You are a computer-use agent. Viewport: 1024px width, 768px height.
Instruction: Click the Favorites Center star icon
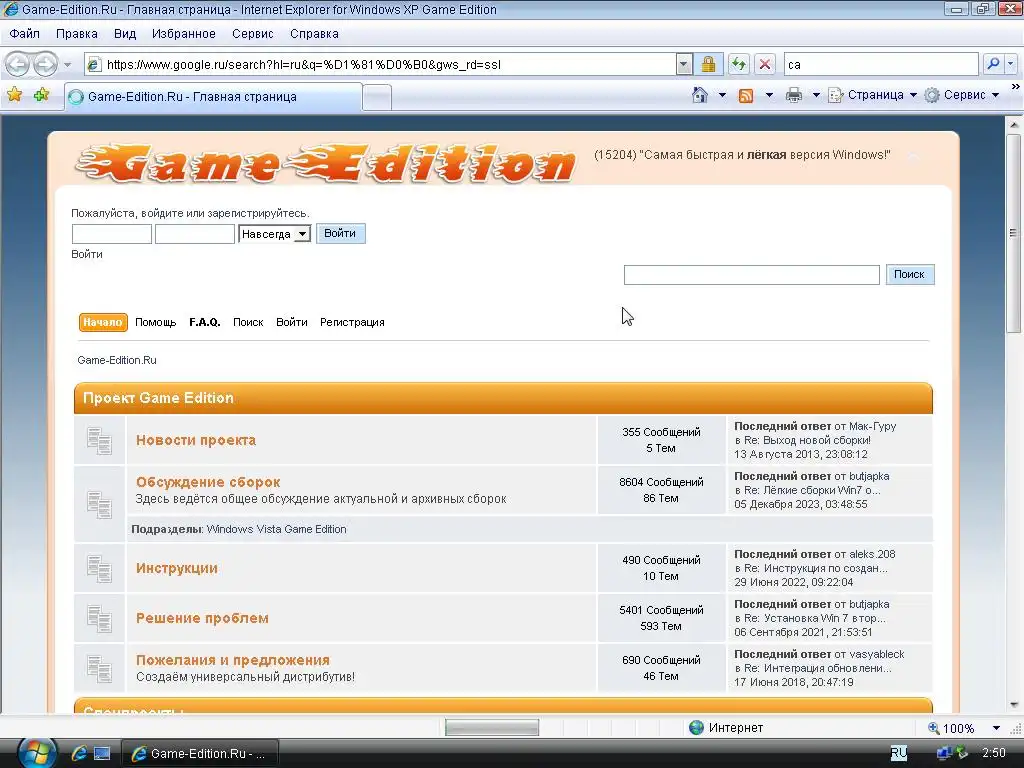click(x=14, y=95)
